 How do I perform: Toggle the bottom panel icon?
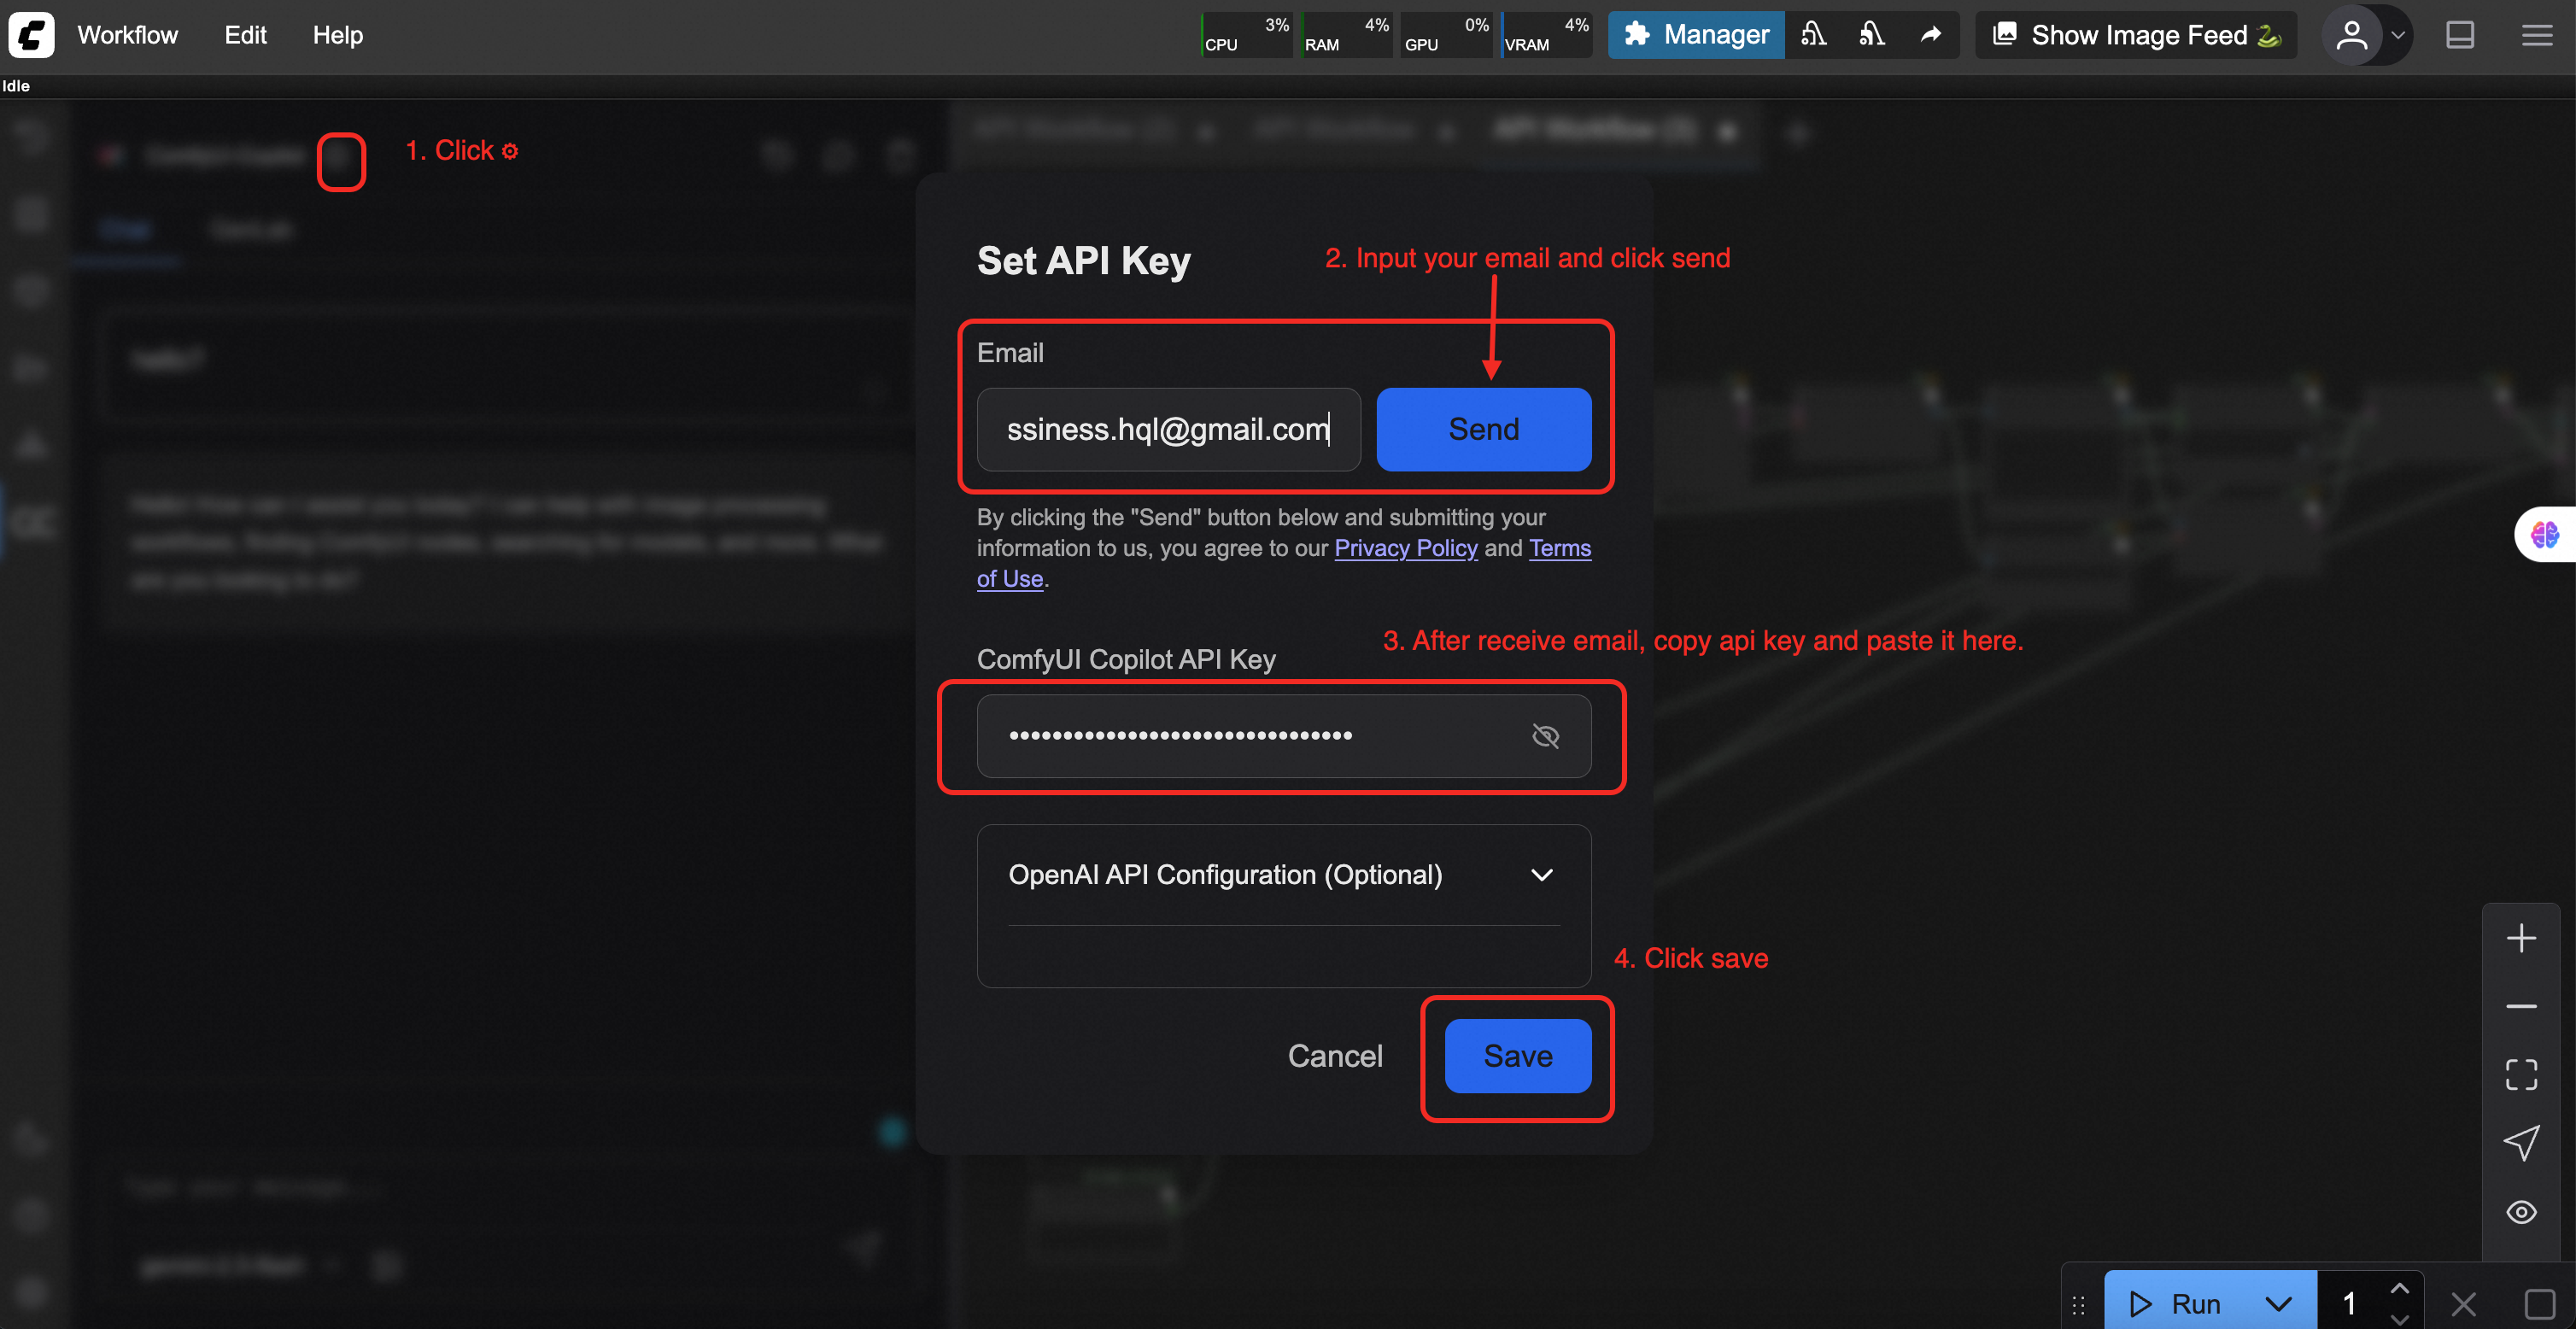point(2459,35)
